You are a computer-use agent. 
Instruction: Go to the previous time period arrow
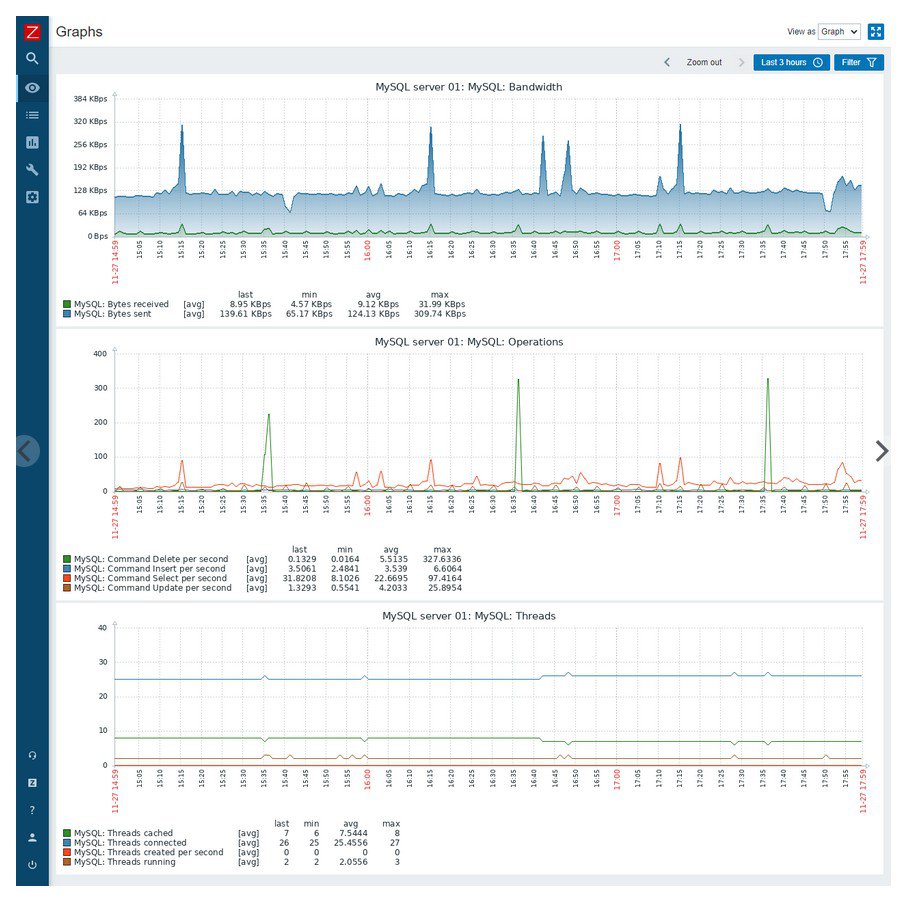(667, 62)
